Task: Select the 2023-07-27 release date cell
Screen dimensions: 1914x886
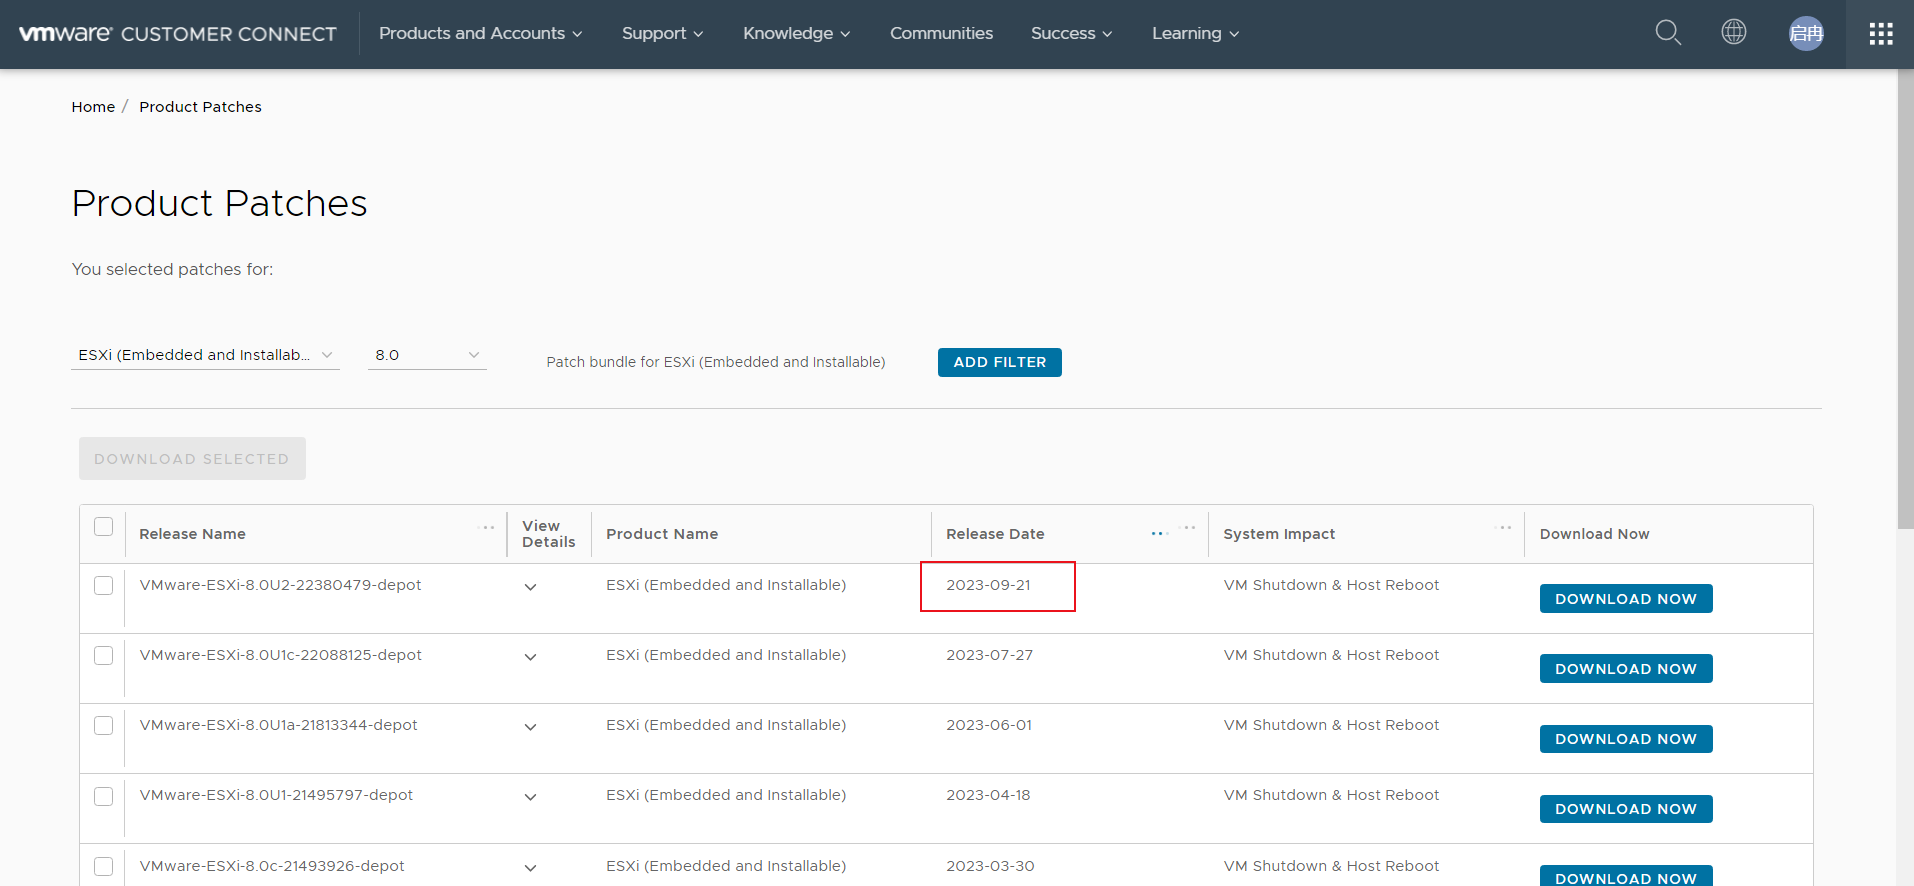Action: tap(989, 655)
